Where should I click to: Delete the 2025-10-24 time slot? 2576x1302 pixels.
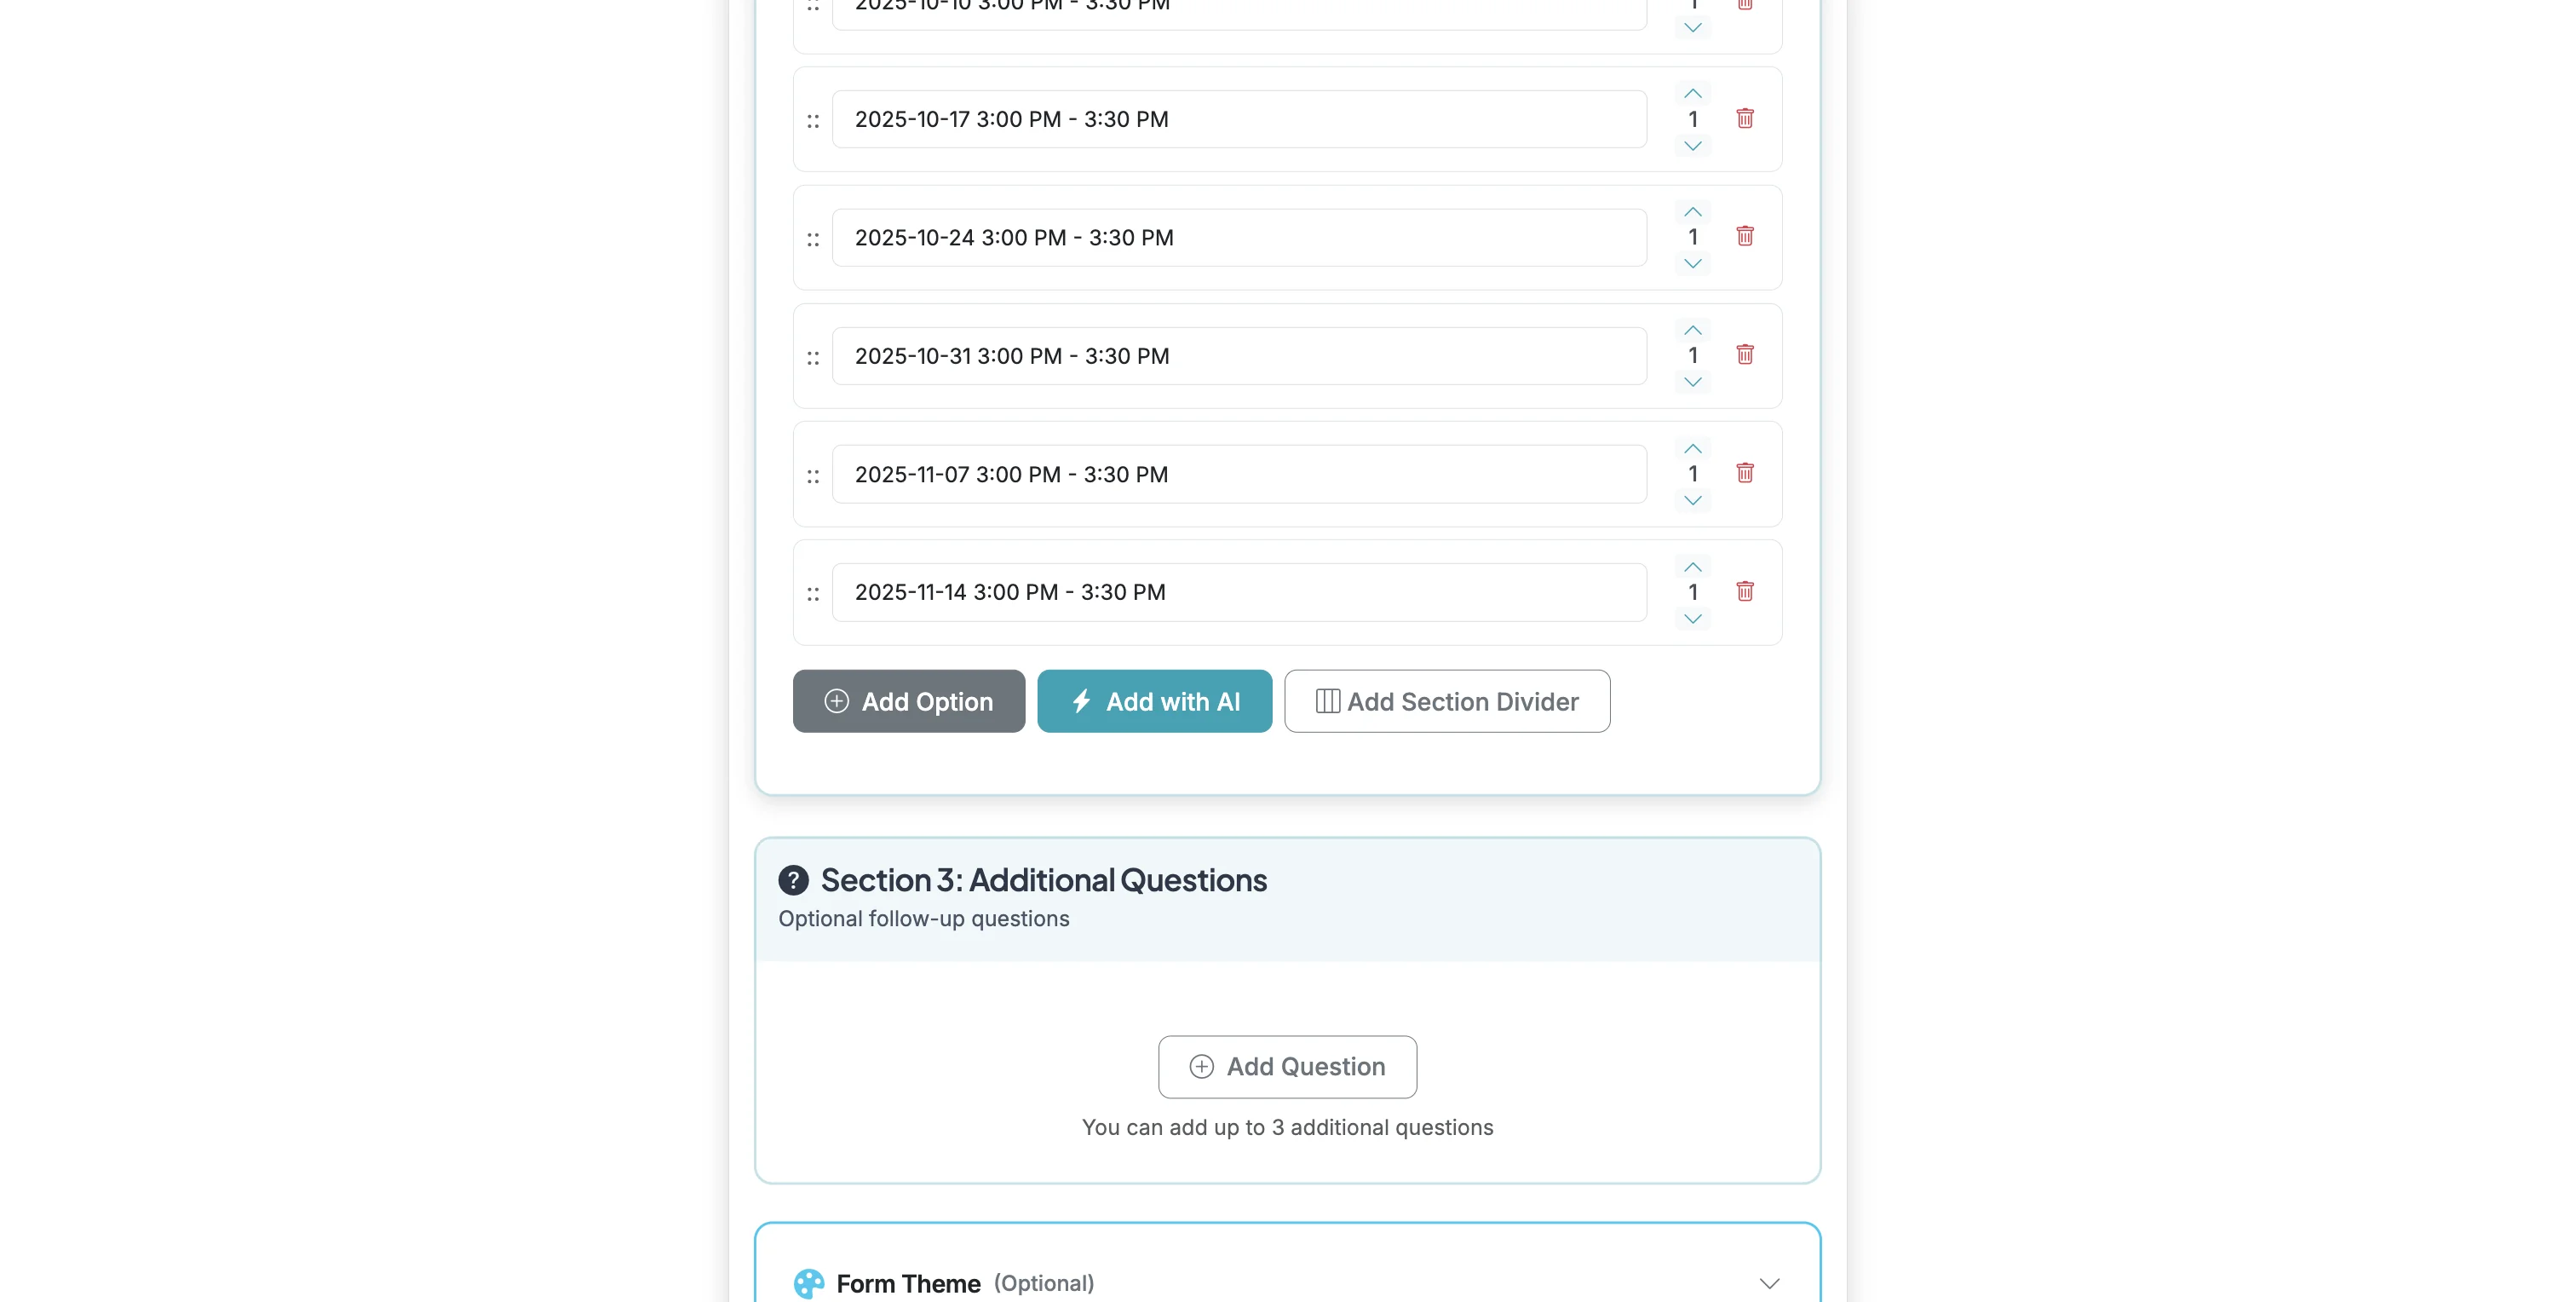coord(1746,237)
